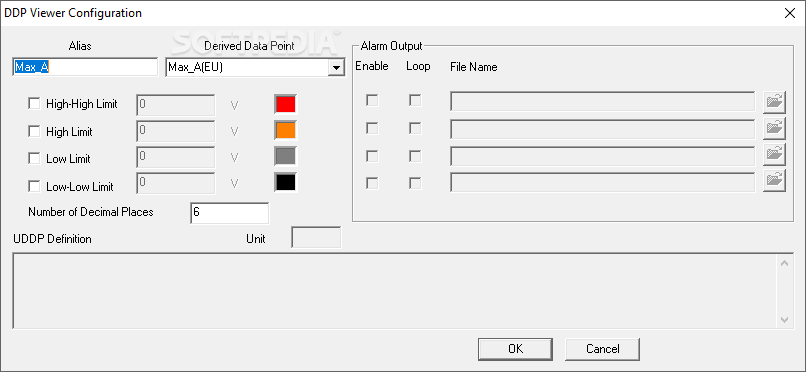Toggle Loop checkbox in fourth alarm row
Screen dimensions: 806x372
click(415, 183)
